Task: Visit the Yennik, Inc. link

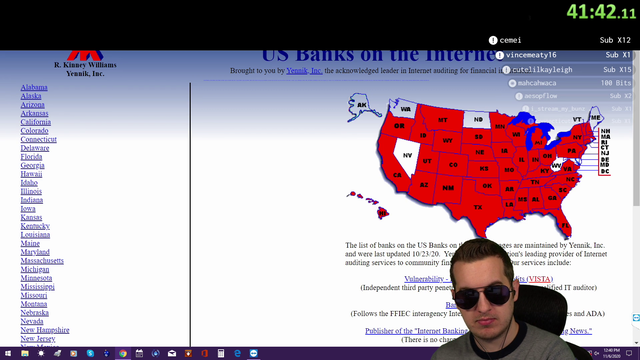Action: [304, 71]
